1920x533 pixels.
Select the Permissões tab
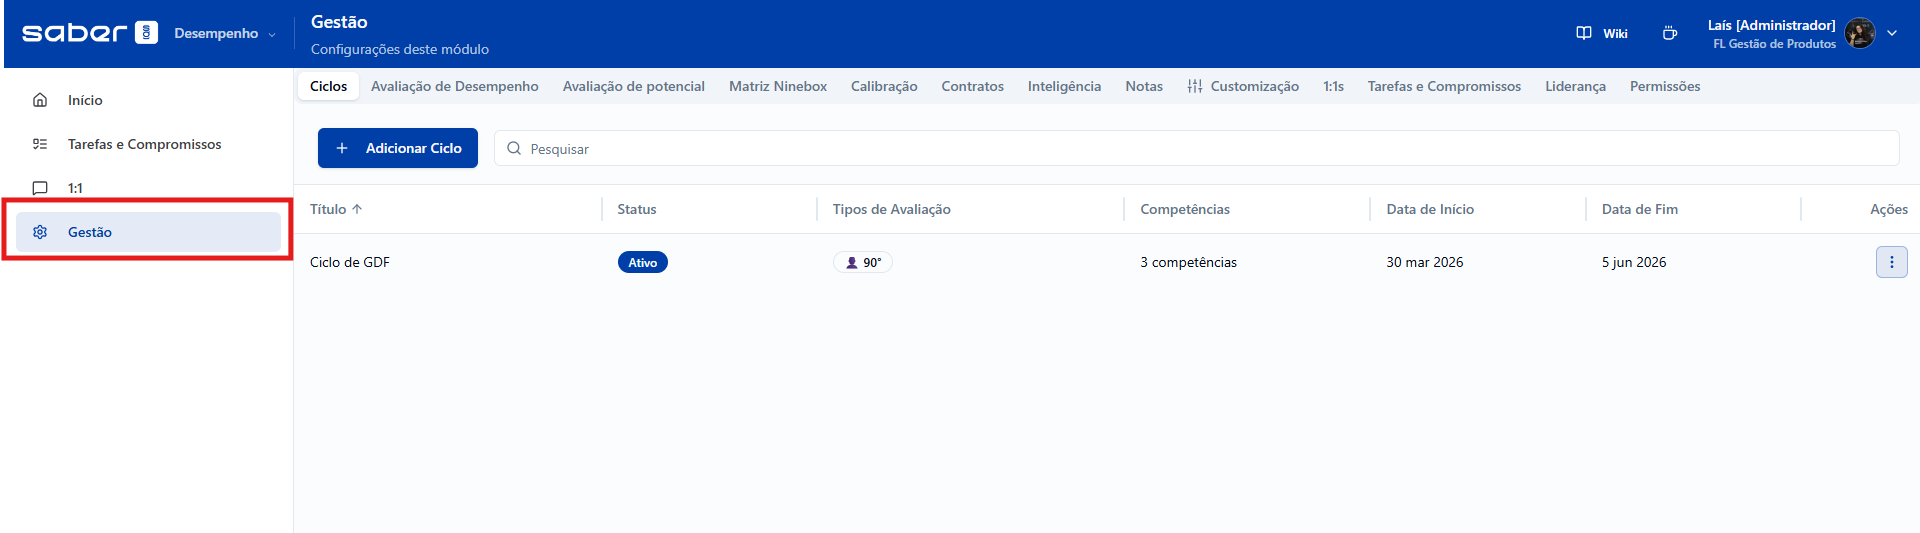pos(1664,86)
